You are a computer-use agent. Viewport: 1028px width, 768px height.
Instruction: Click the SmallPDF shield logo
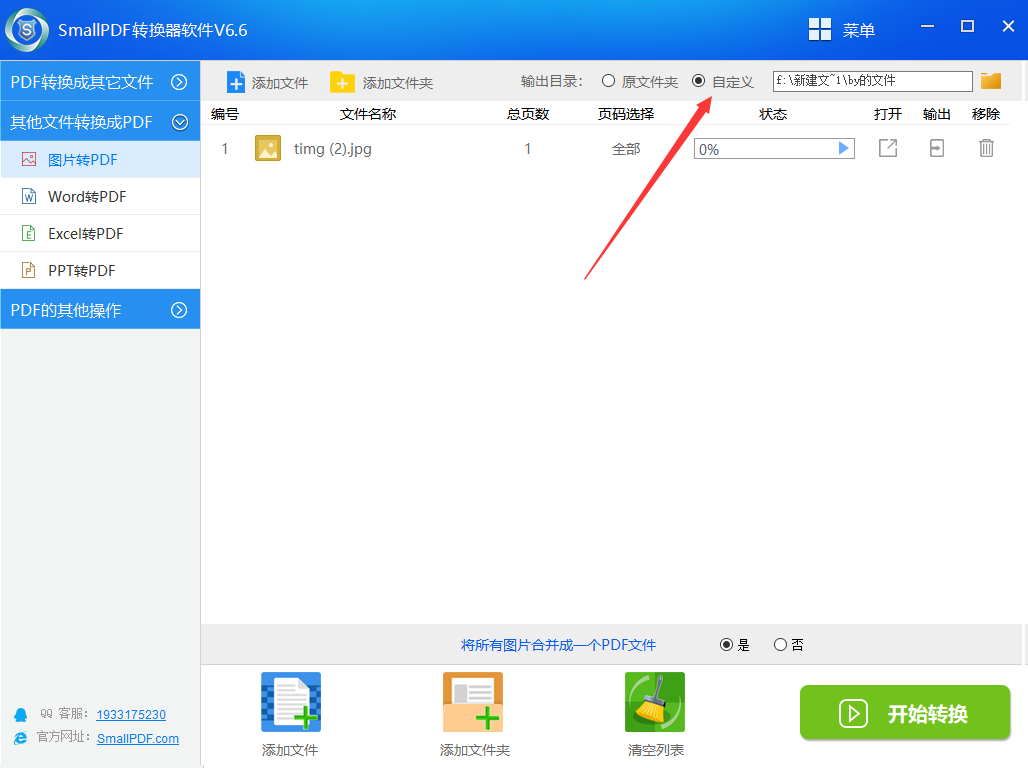(x=27, y=30)
